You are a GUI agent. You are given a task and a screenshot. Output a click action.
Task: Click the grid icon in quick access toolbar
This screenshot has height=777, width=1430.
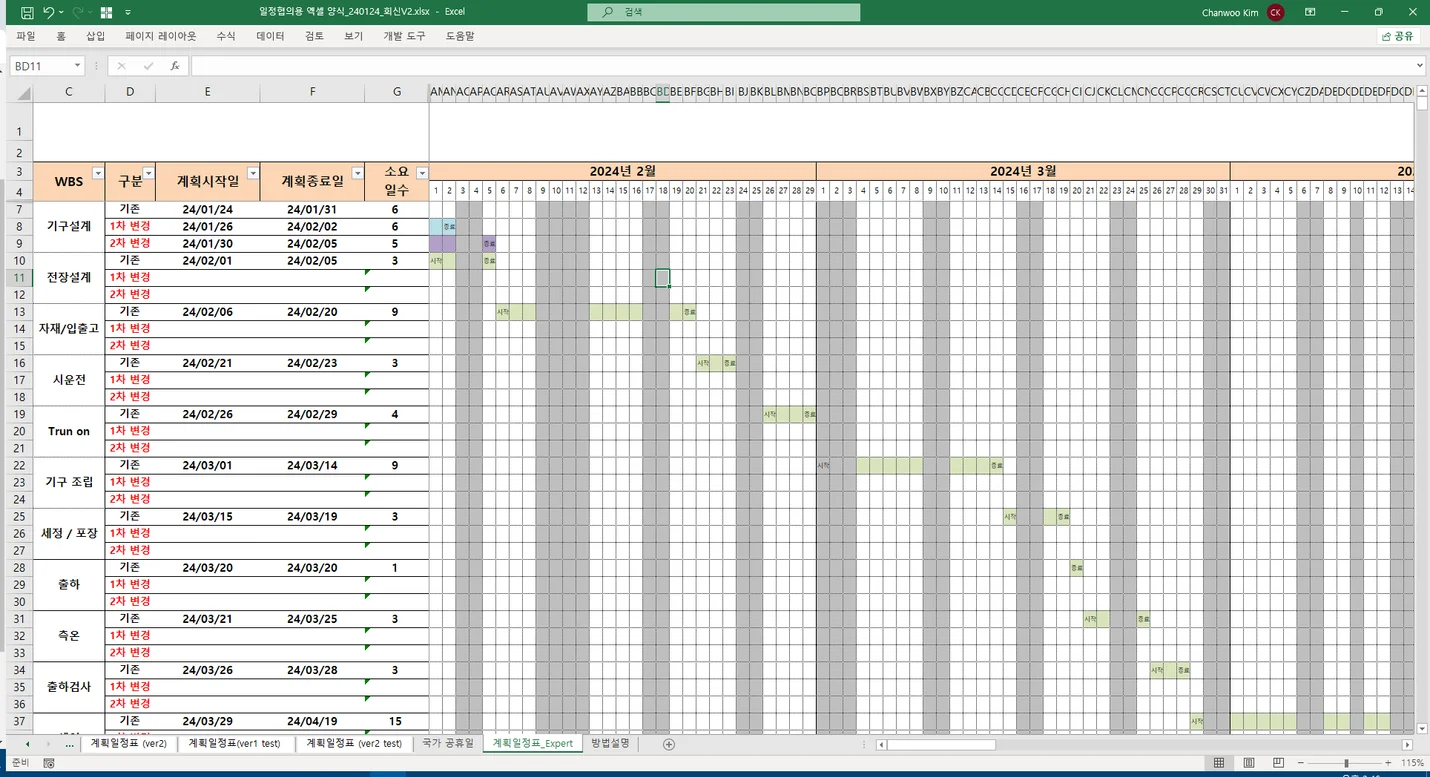(106, 13)
